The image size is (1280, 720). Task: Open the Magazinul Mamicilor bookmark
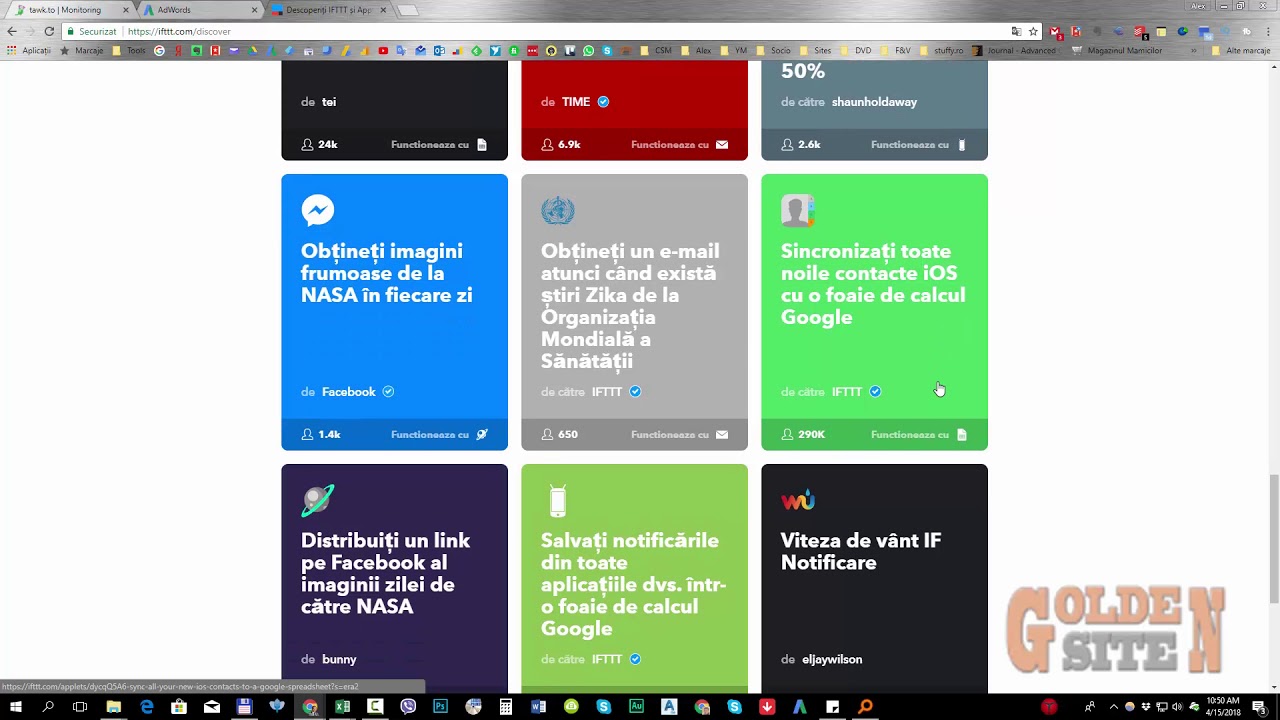[x=1117, y=50]
